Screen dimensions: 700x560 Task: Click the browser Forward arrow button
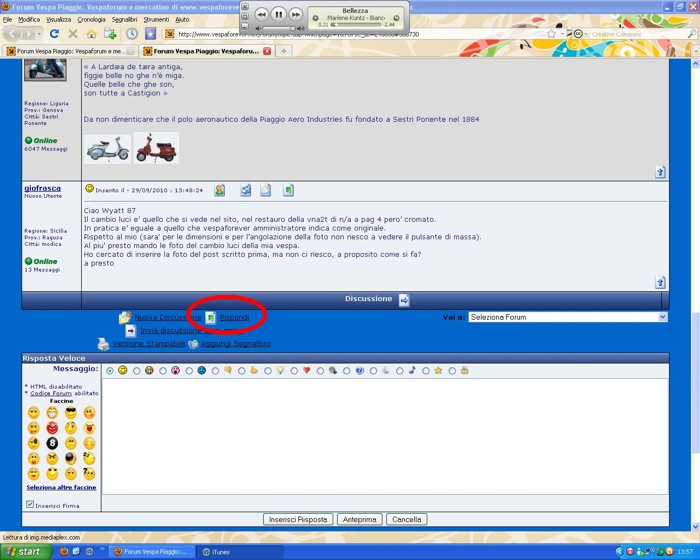[28, 33]
